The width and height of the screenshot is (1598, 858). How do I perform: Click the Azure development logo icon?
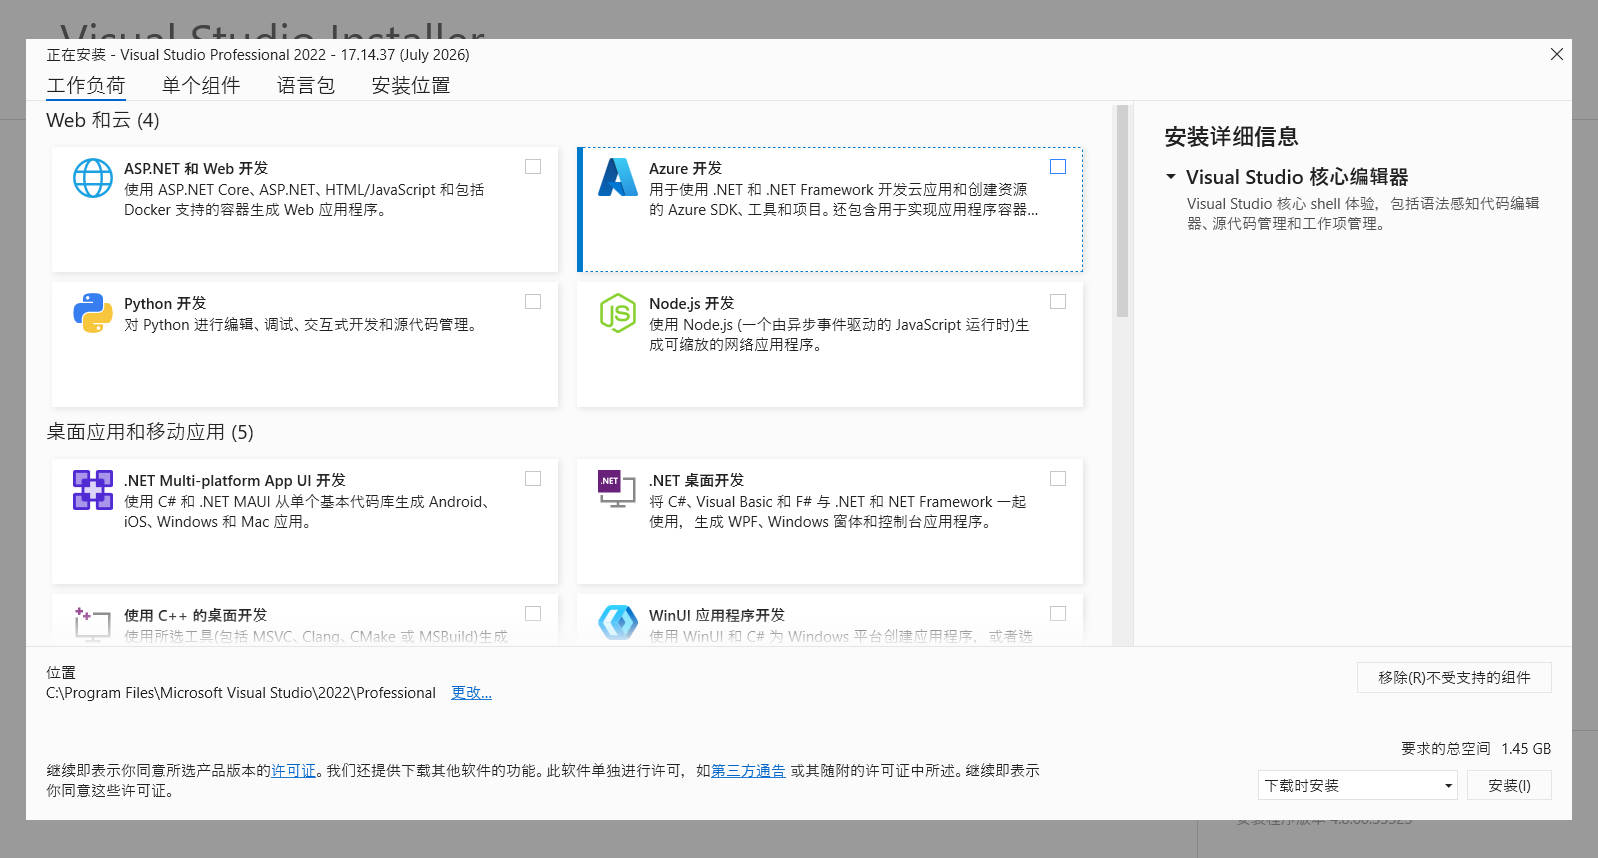point(618,177)
